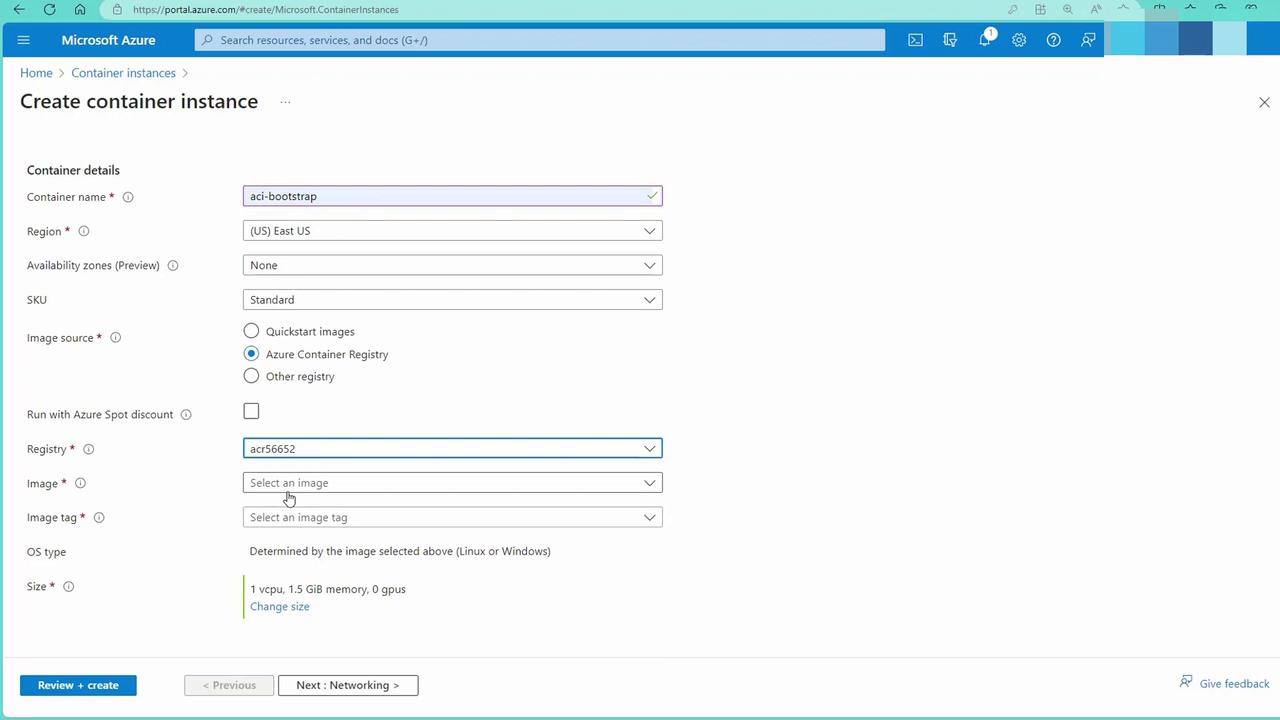The width and height of the screenshot is (1280, 720).
Task: Go to Container instances breadcrumb link
Action: (123, 73)
